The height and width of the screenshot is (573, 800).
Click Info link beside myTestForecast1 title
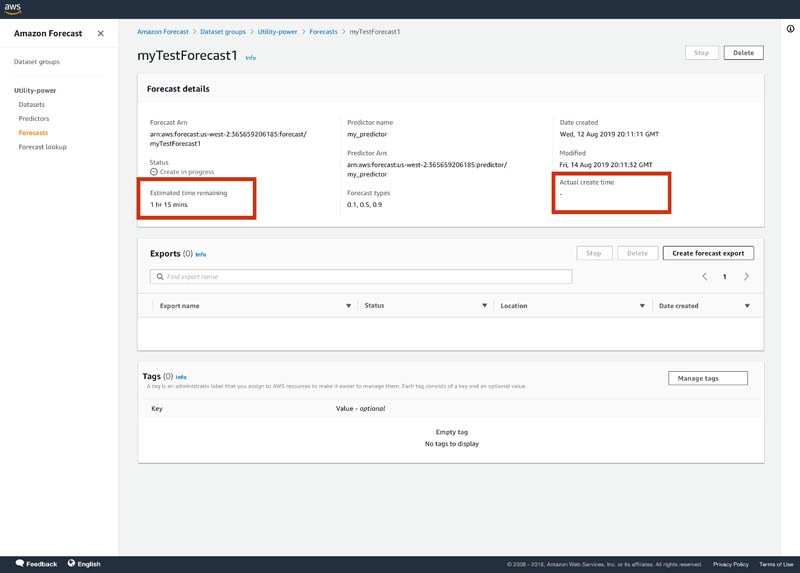pyautogui.click(x=251, y=58)
